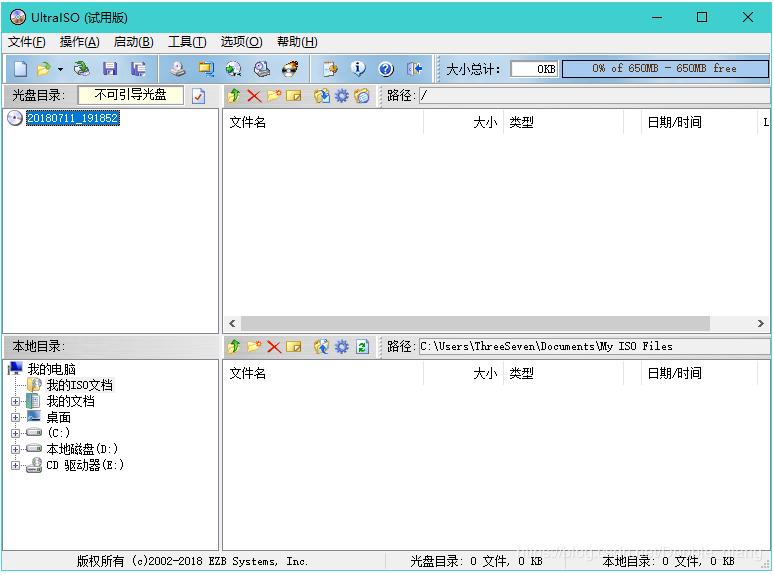Click the disc pane label/hide icon
Viewport: 774px width, 575px height.
tap(362, 96)
